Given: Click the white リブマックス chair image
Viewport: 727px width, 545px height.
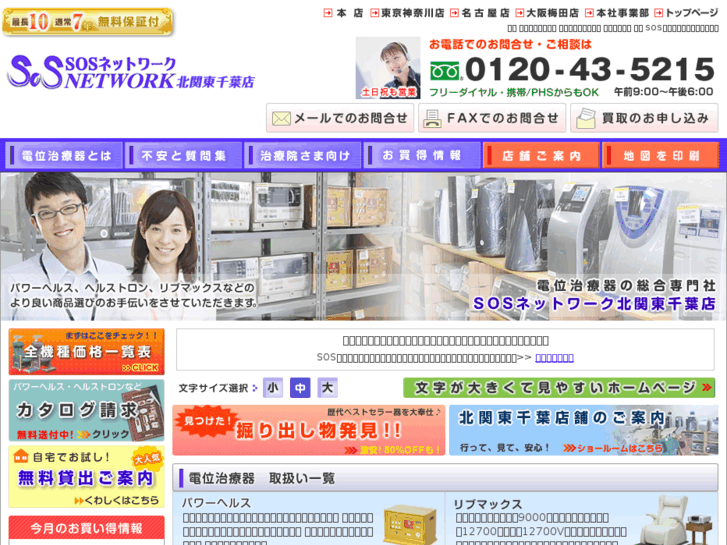Looking at the screenshot, I should point(664,519).
